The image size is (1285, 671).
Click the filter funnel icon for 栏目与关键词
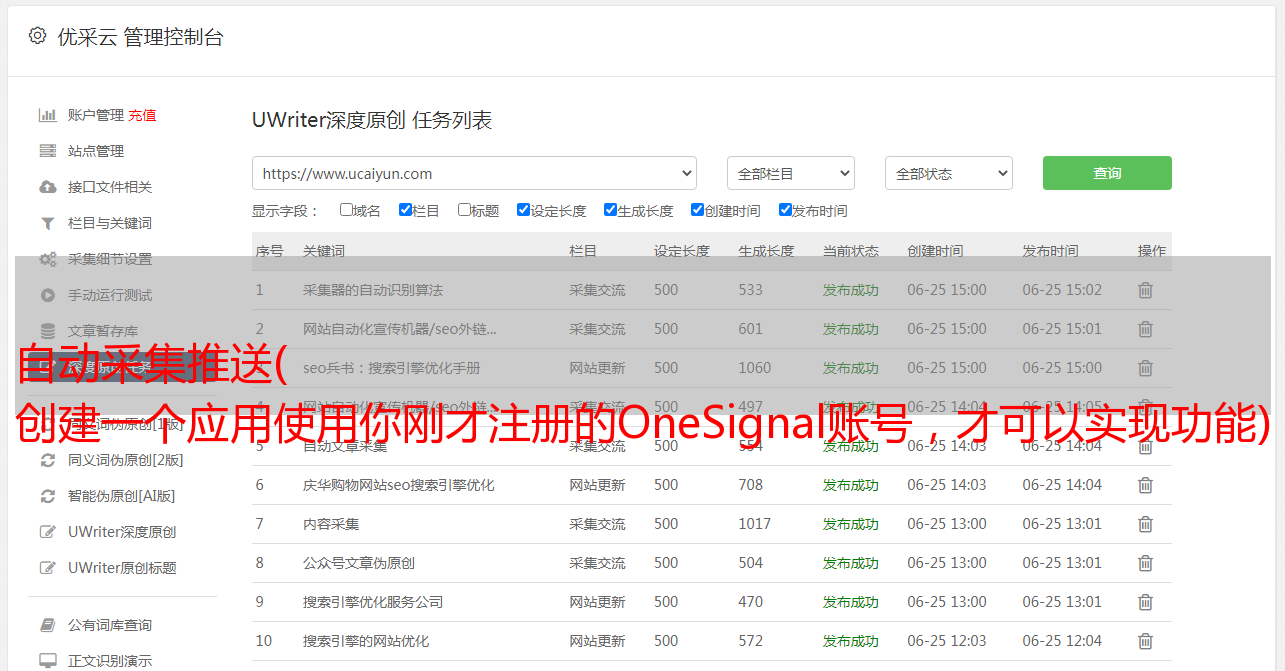pos(47,223)
